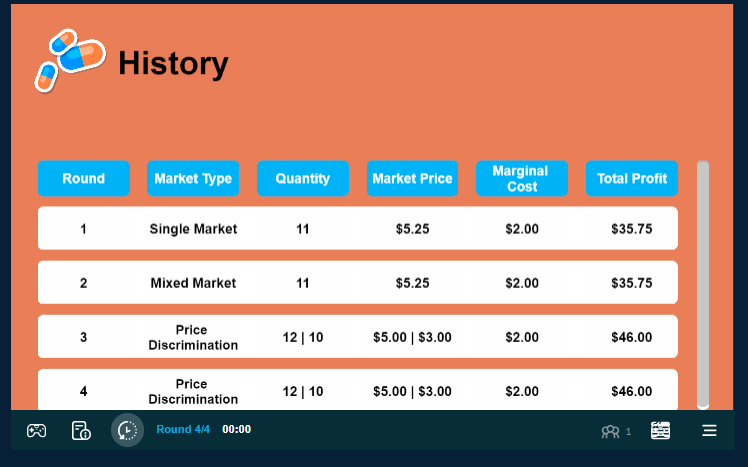Image resolution: width=748 pixels, height=467 pixels.
Task: Click the 00:00 timer
Action: tap(237, 429)
